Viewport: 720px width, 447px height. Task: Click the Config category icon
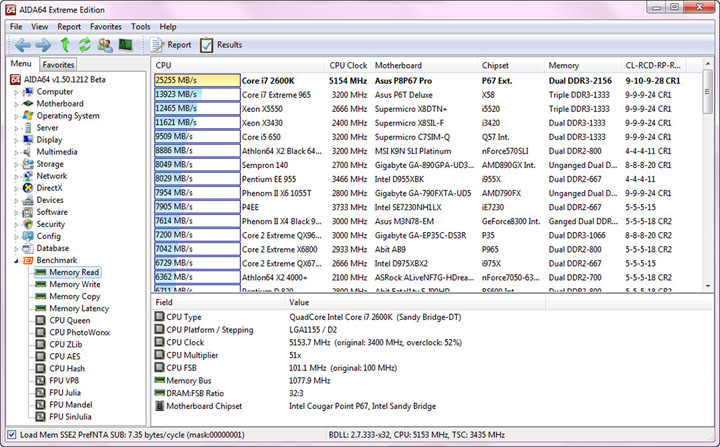(28, 236)
